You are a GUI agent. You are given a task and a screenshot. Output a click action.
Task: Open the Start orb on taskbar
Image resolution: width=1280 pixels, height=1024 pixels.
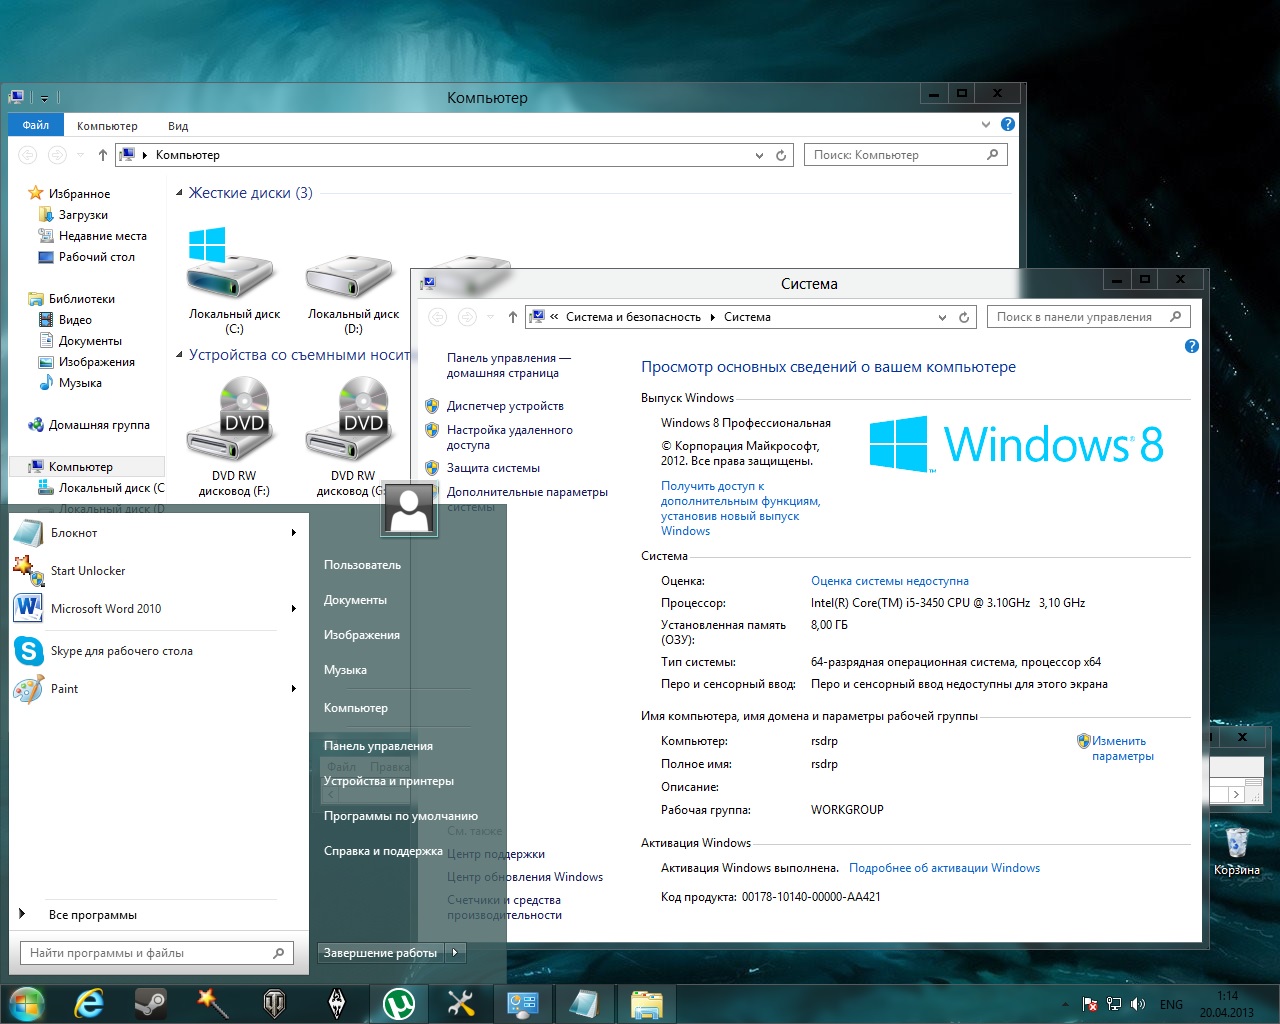point(26,1003)
